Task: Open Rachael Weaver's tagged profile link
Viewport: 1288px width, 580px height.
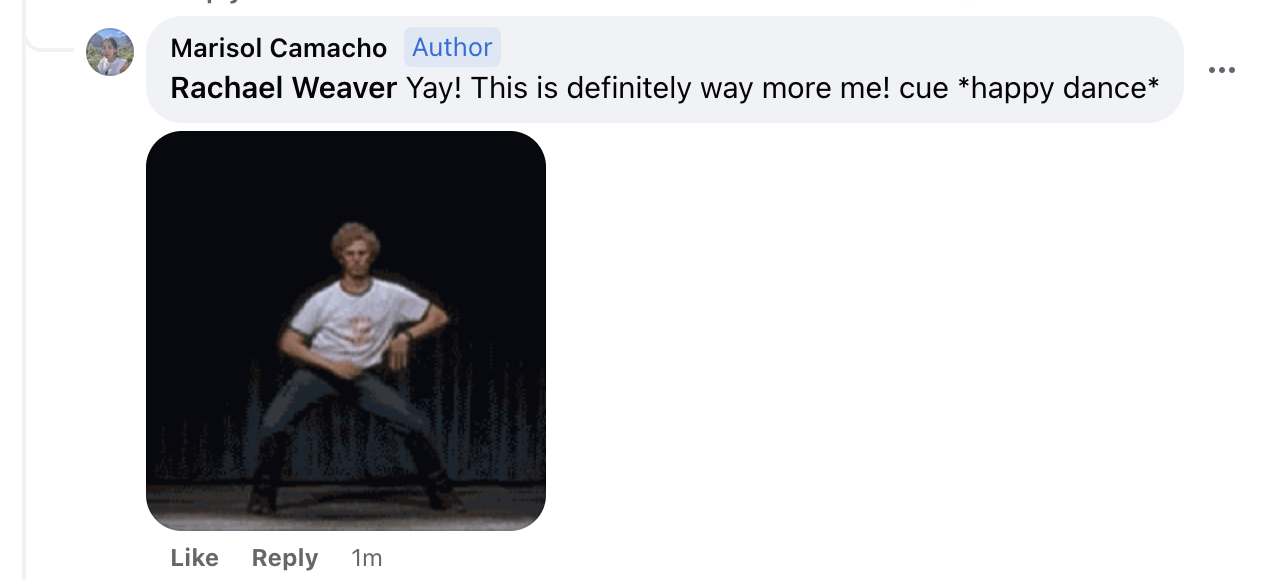Action: click(x=283, y=88)
